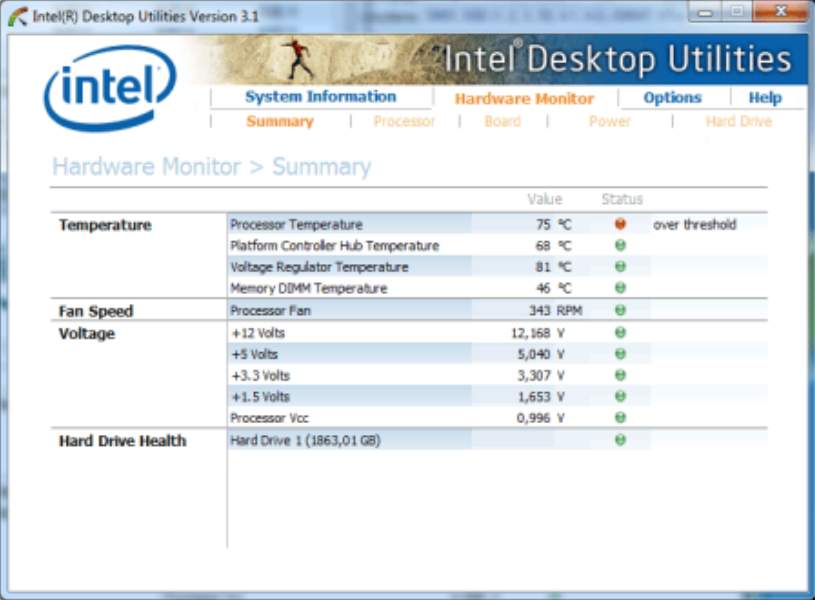Open the Help tab
Screen dimensions: 815x600
(765, 98)
